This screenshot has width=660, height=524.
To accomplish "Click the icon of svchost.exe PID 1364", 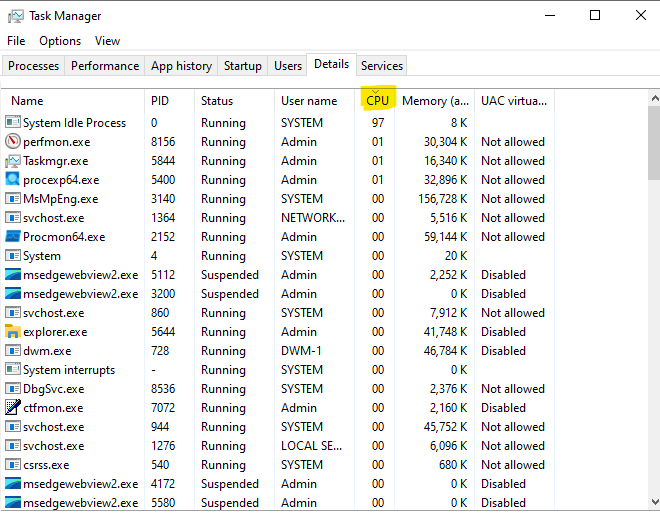I will 13,217.
